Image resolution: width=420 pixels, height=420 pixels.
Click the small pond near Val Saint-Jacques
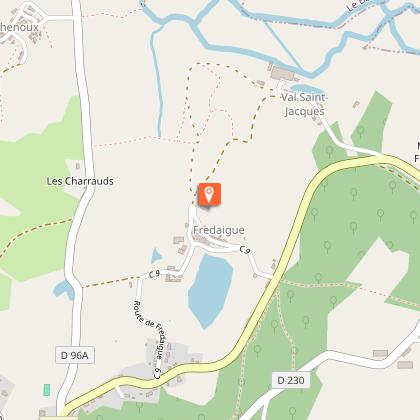[x=307, y=89]
